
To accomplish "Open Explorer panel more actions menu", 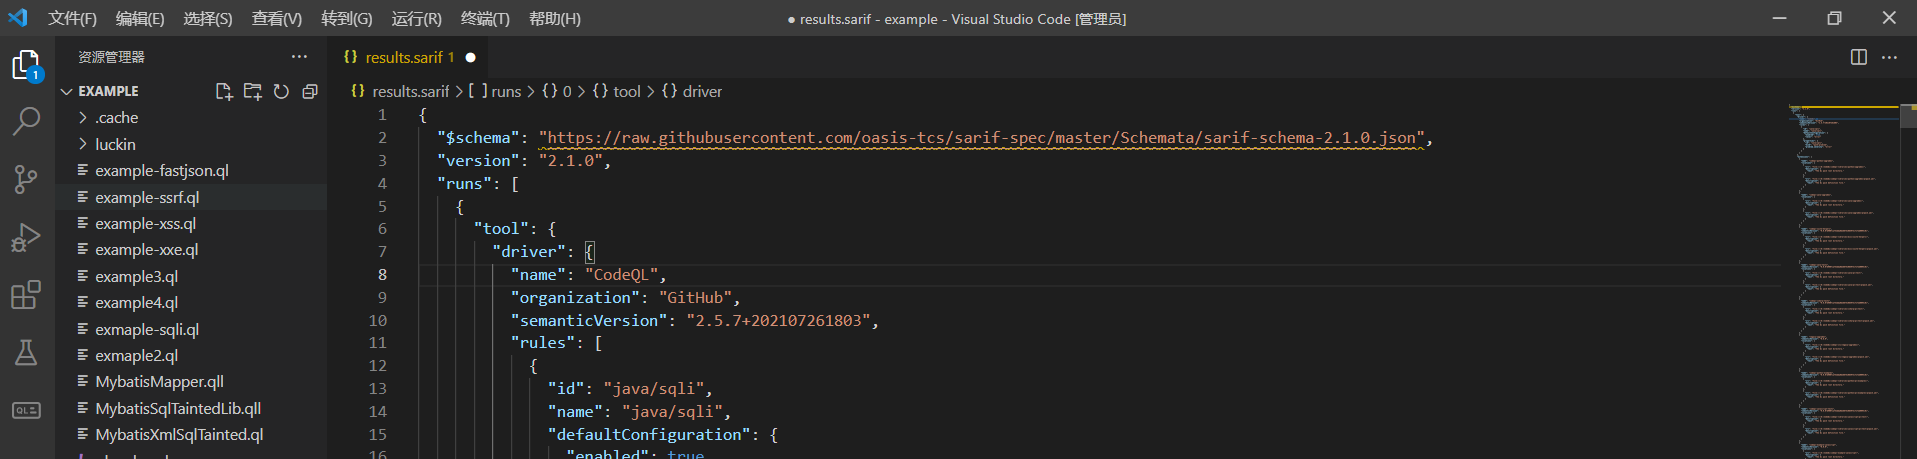I will click(x=299, y=57).
